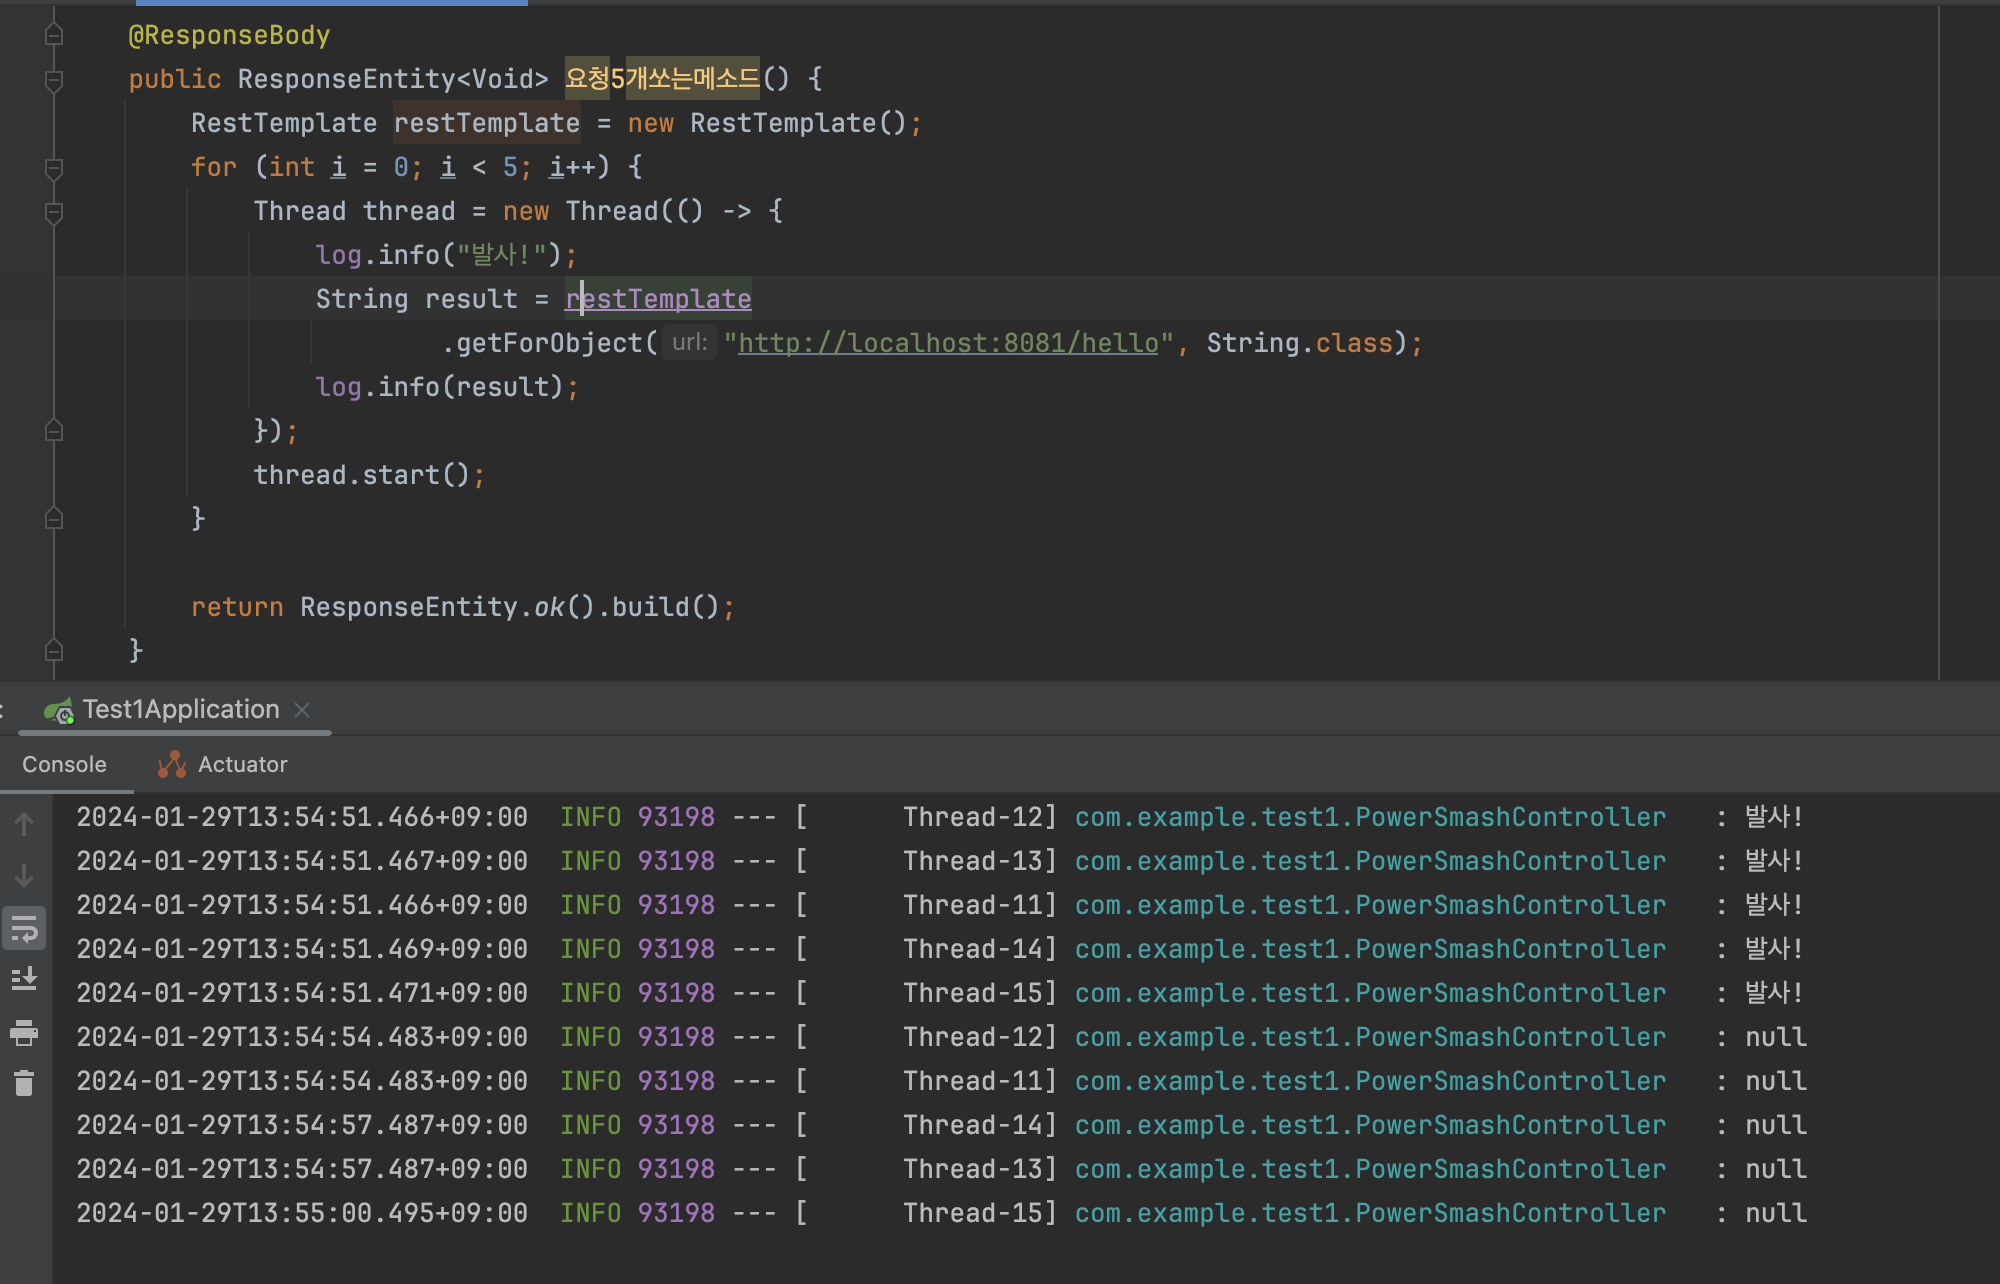Click the print console icon

pyautogui.click(x=24, y=1032)
